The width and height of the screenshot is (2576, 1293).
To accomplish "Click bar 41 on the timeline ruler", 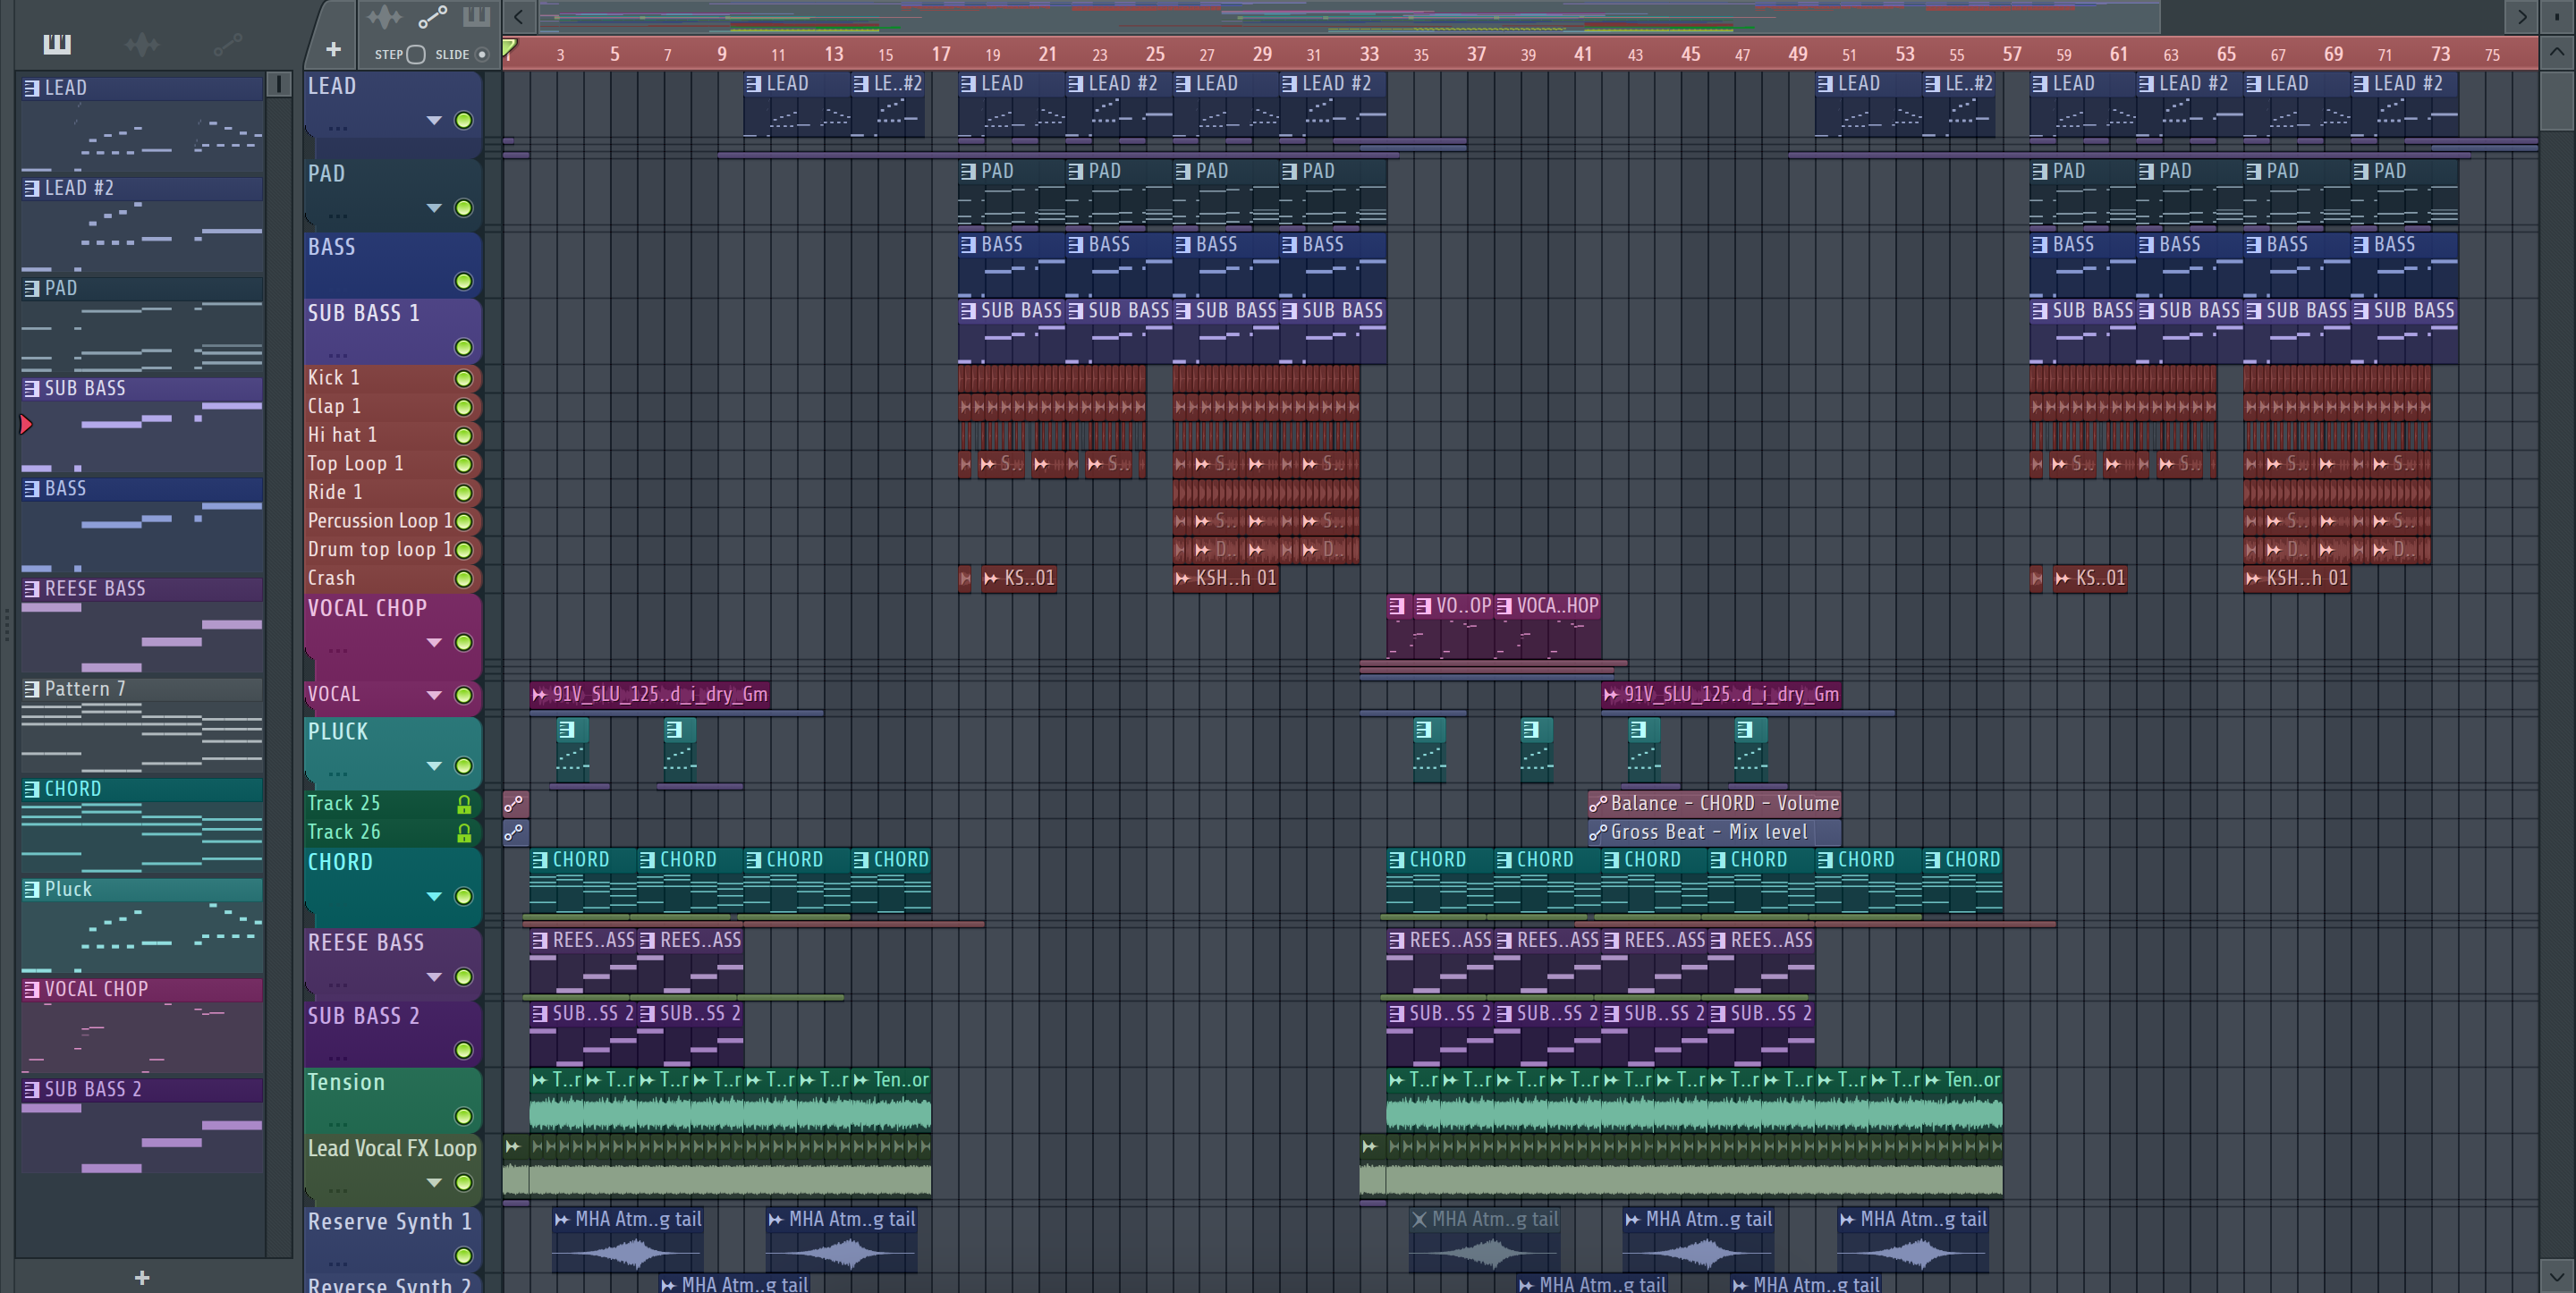I will (1582, 54).
